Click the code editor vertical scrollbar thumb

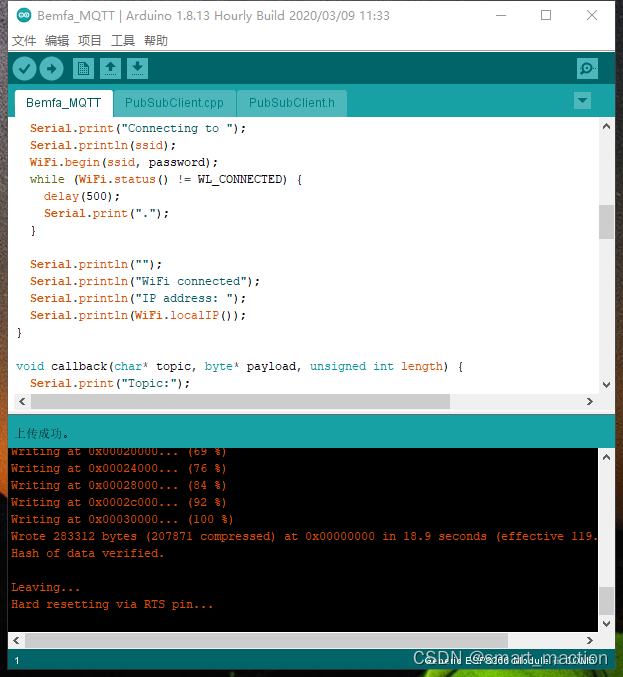[x=606, y=222]
